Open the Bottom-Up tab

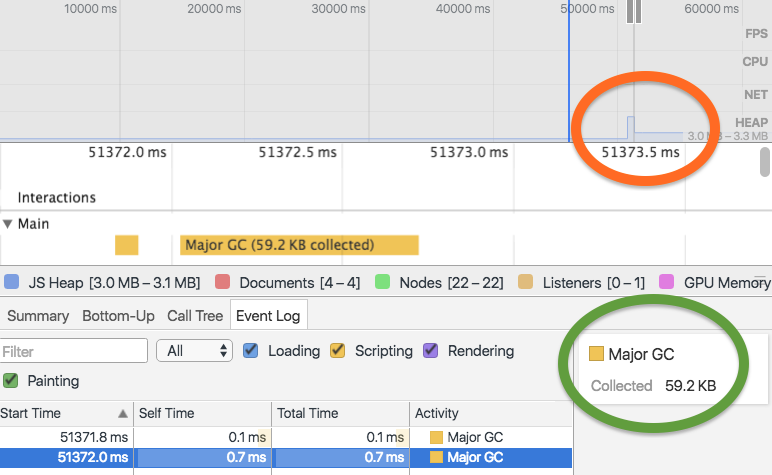[118, 316]
